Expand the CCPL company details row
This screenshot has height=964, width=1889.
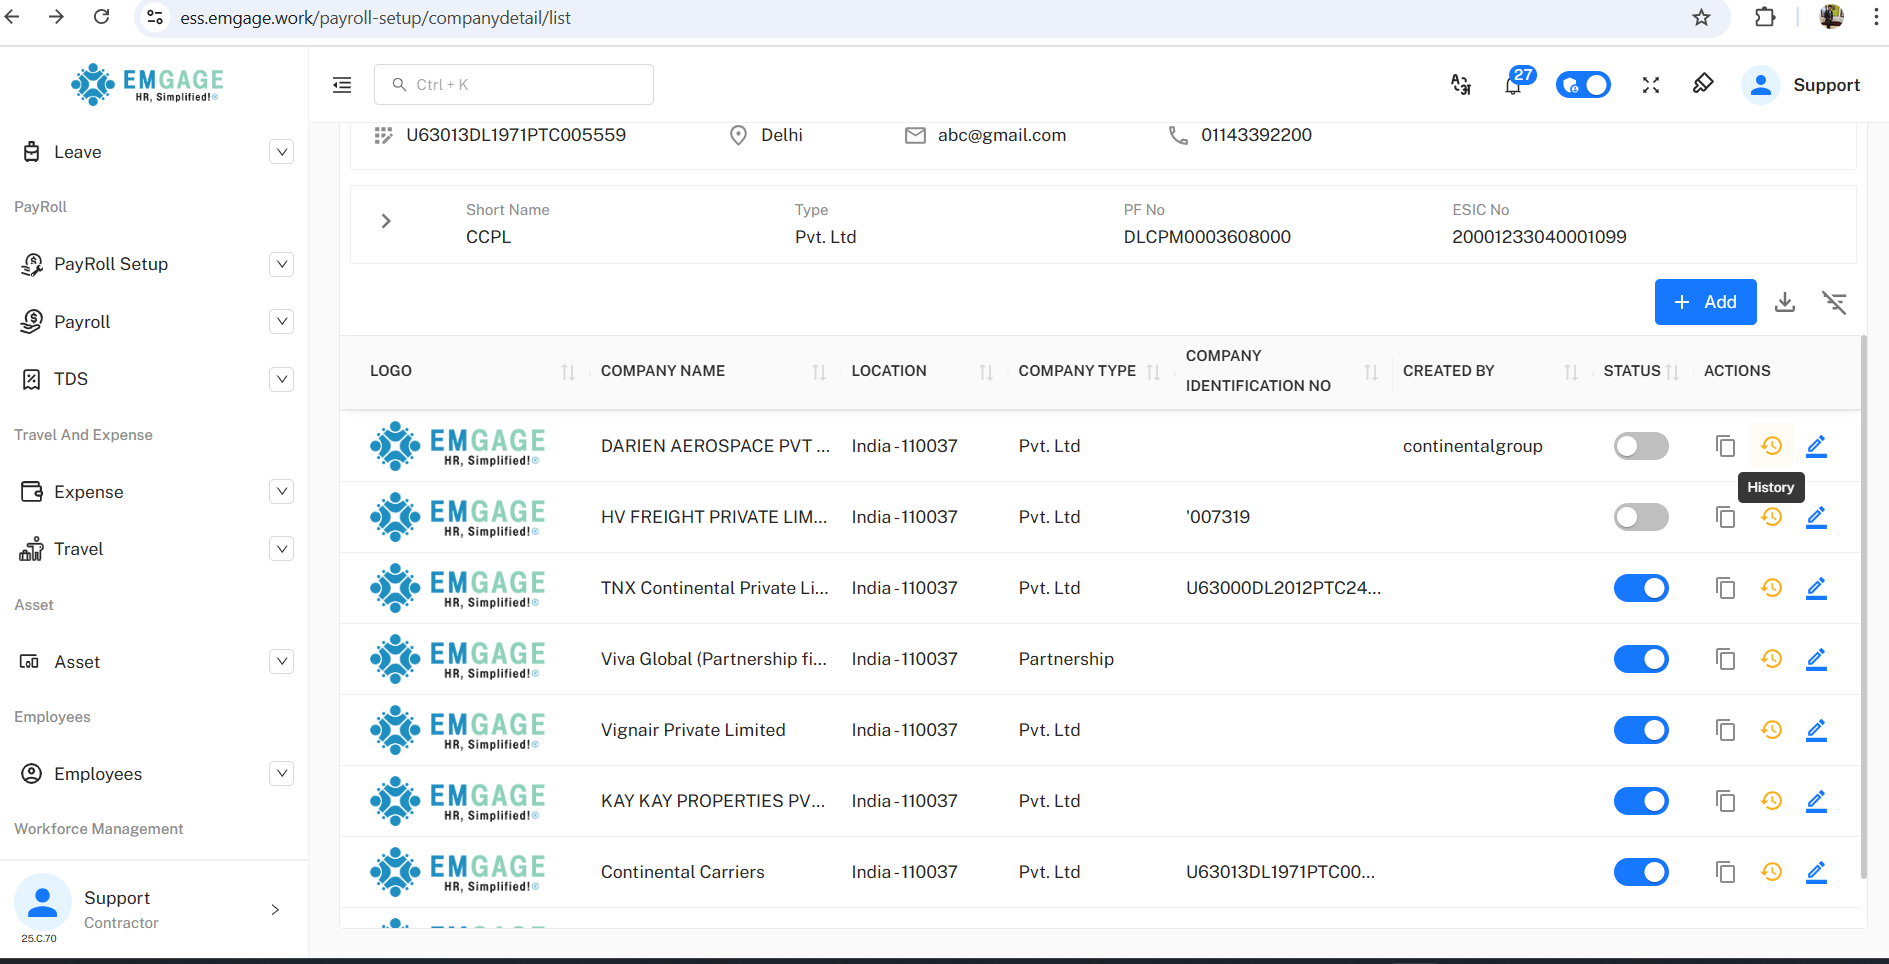pos(386,221)
